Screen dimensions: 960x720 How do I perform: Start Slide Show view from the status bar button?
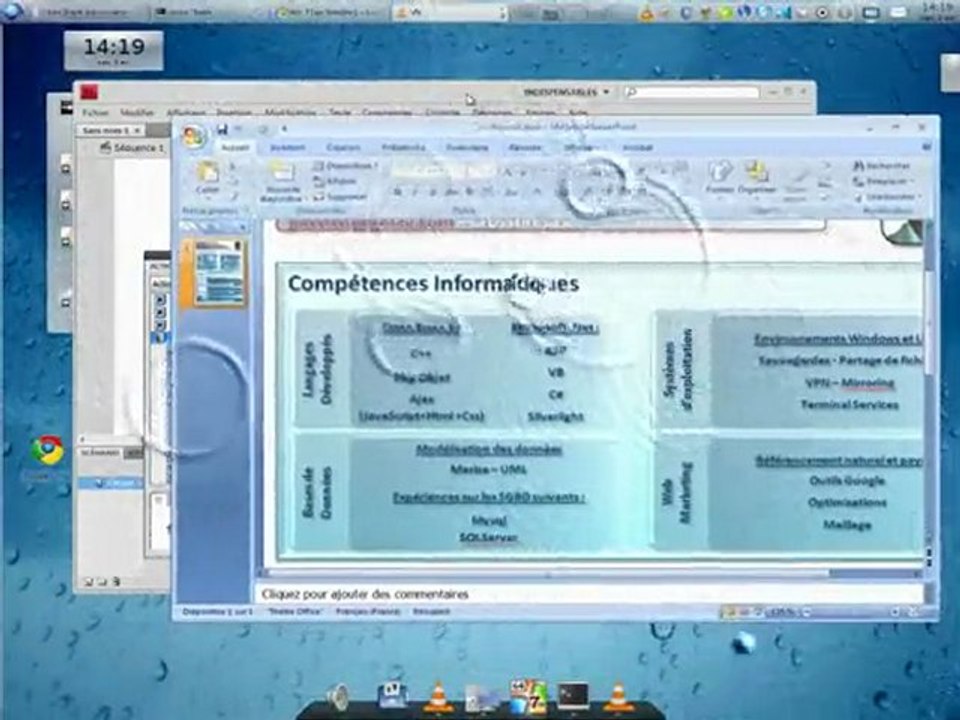pos(759,612)
